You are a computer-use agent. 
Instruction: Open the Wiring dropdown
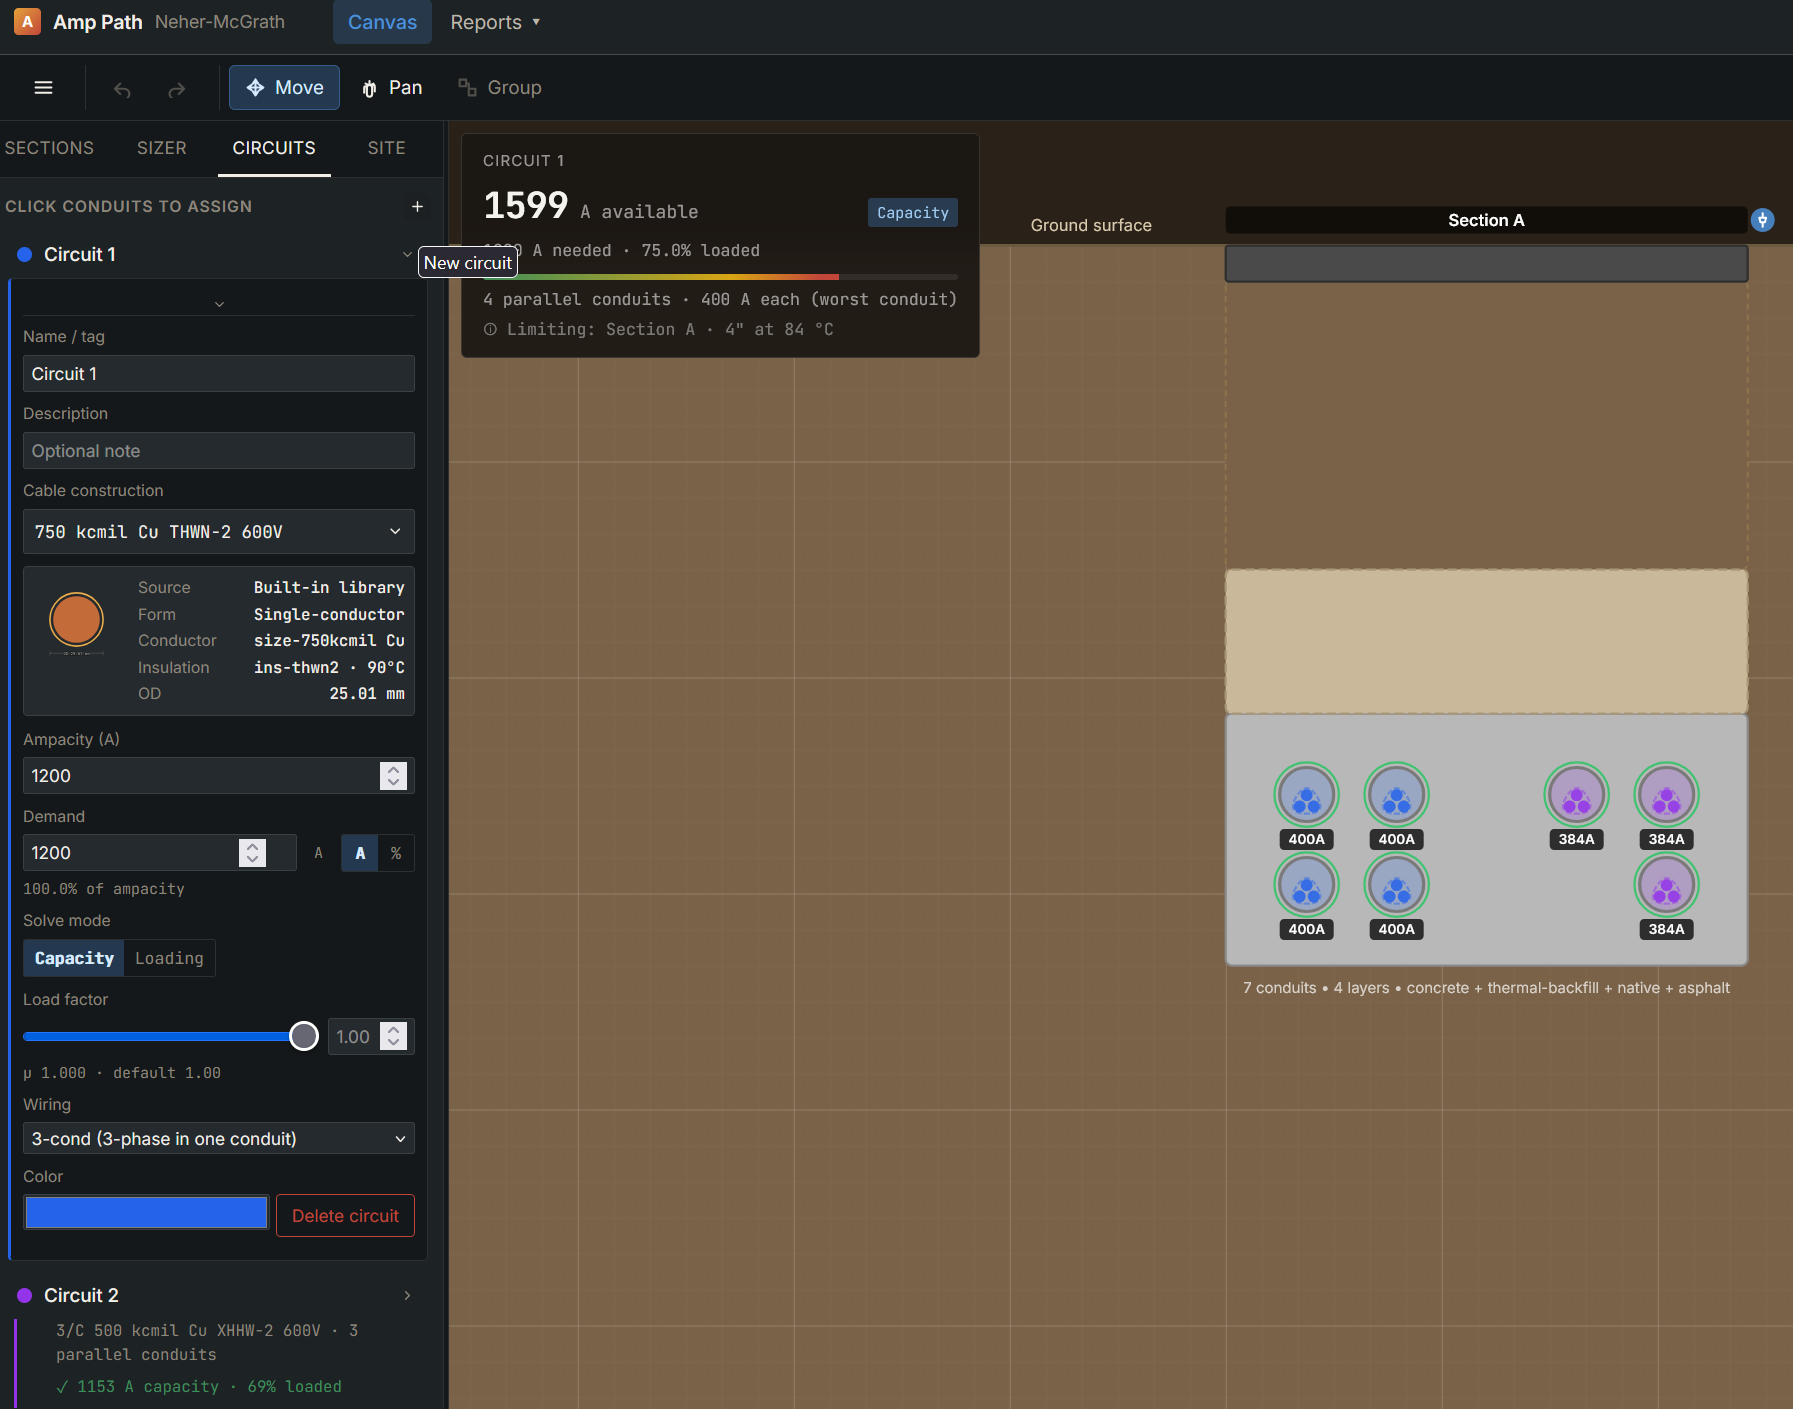click(219, 1138)
